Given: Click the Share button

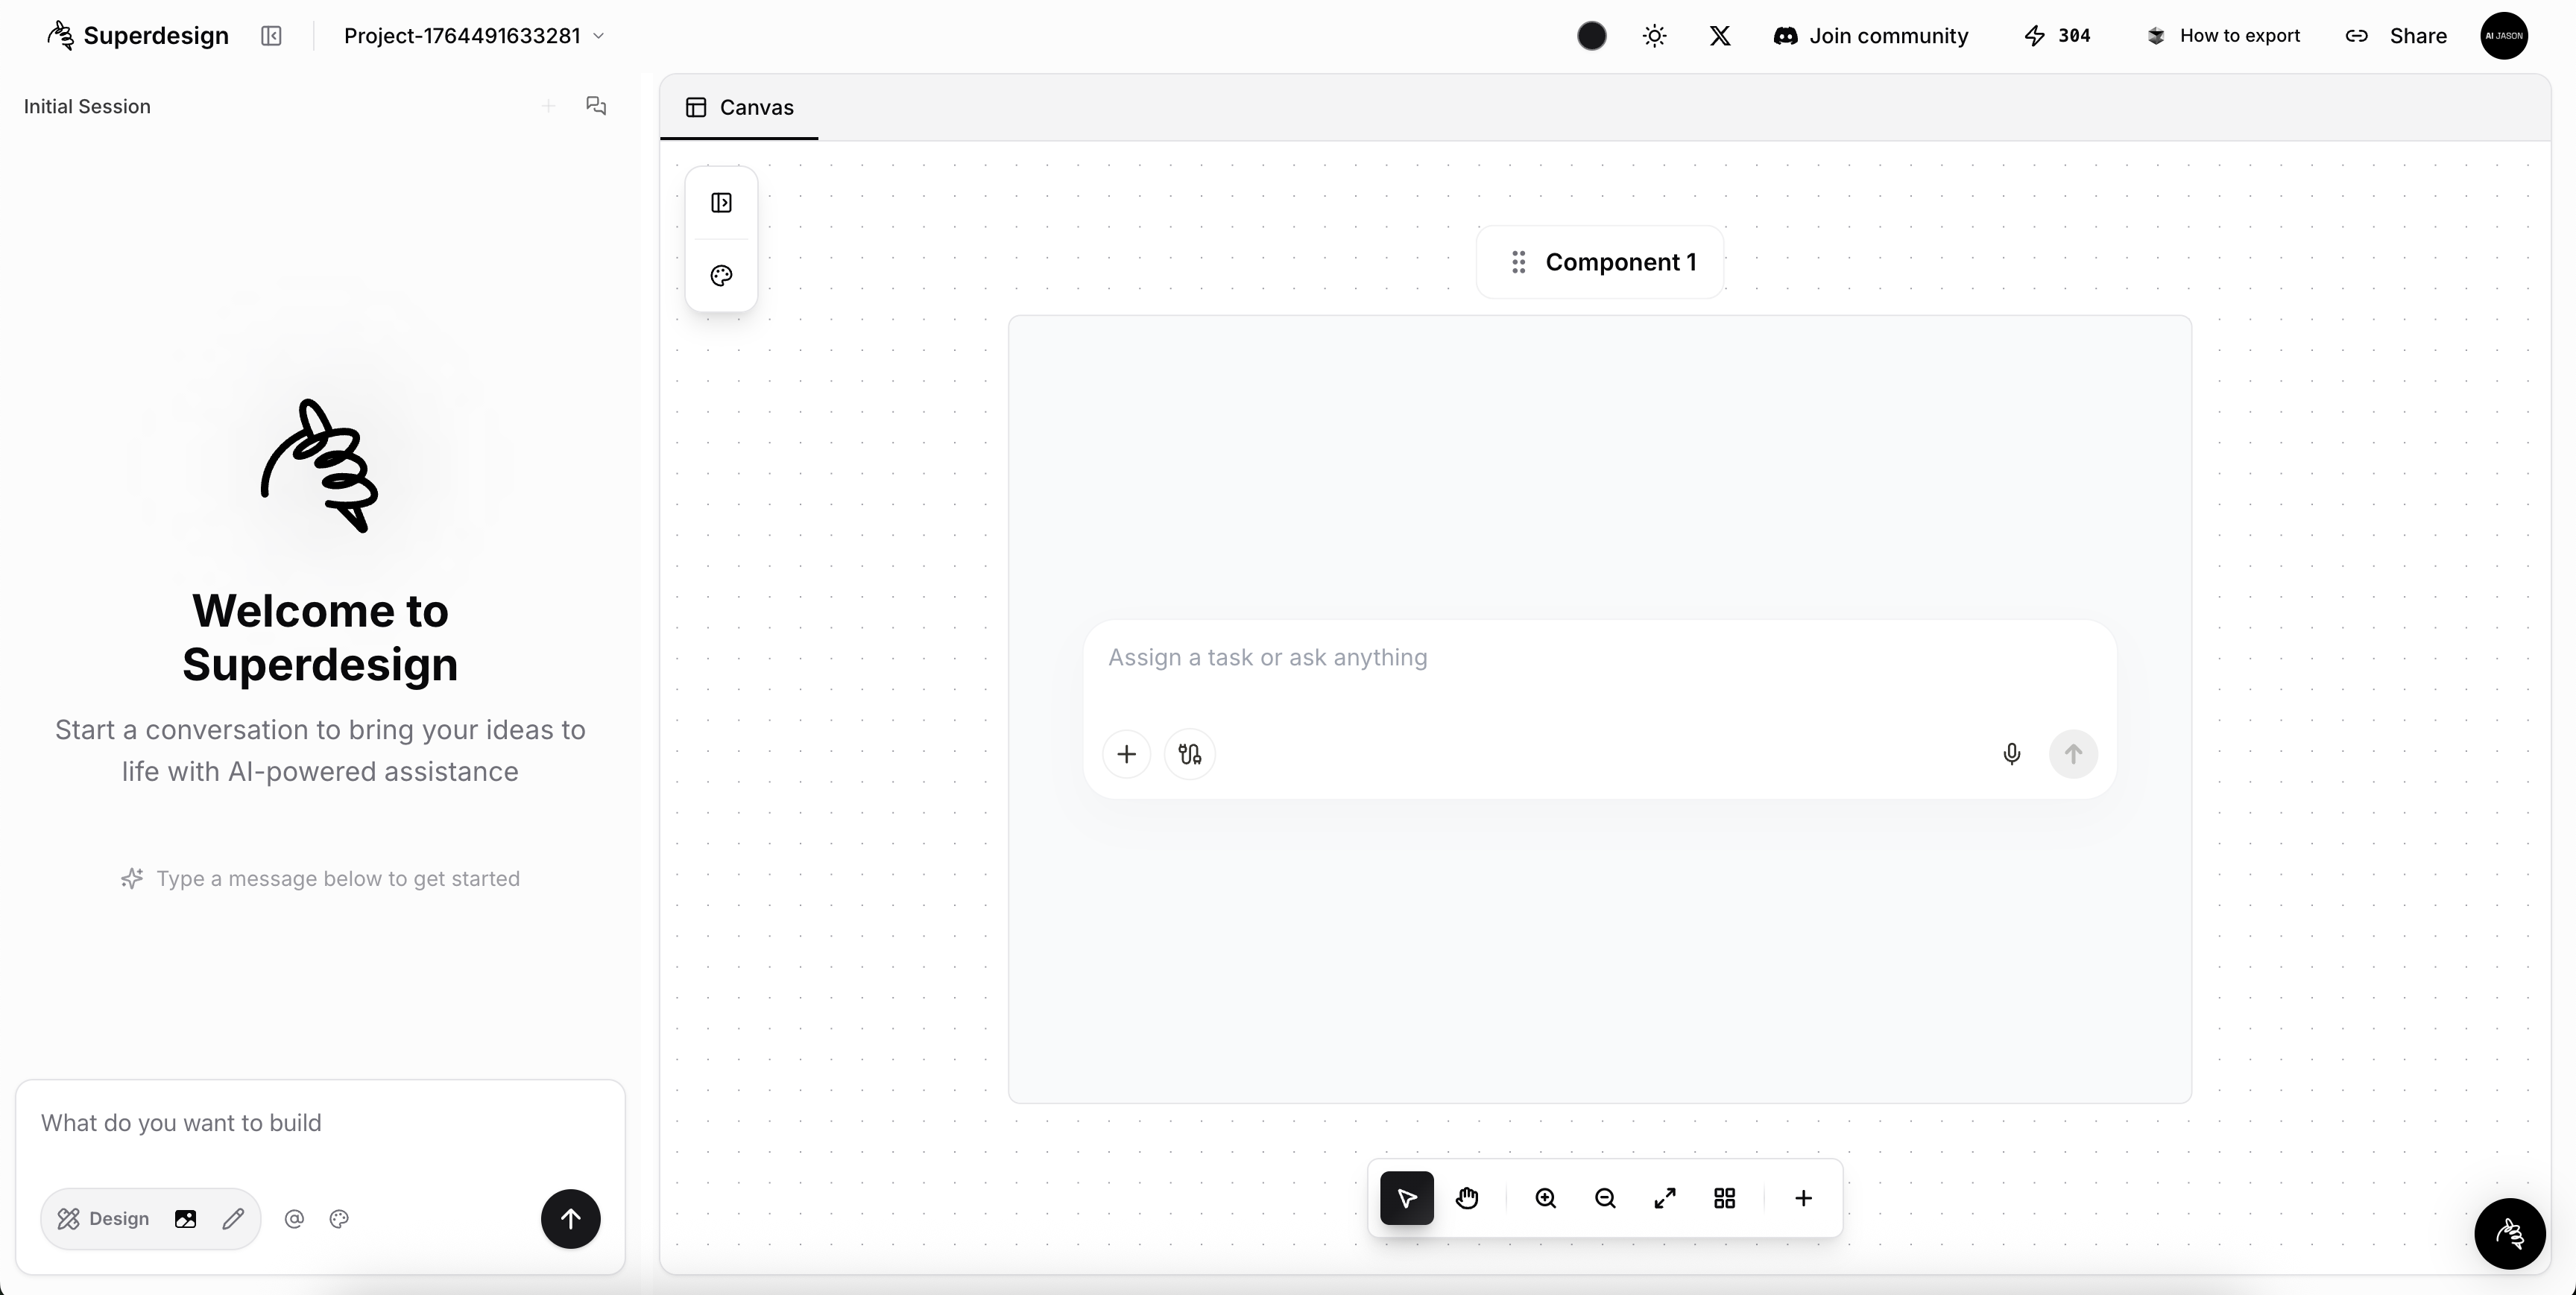Looking at the screenshot, I should [x=2418, y=36].
